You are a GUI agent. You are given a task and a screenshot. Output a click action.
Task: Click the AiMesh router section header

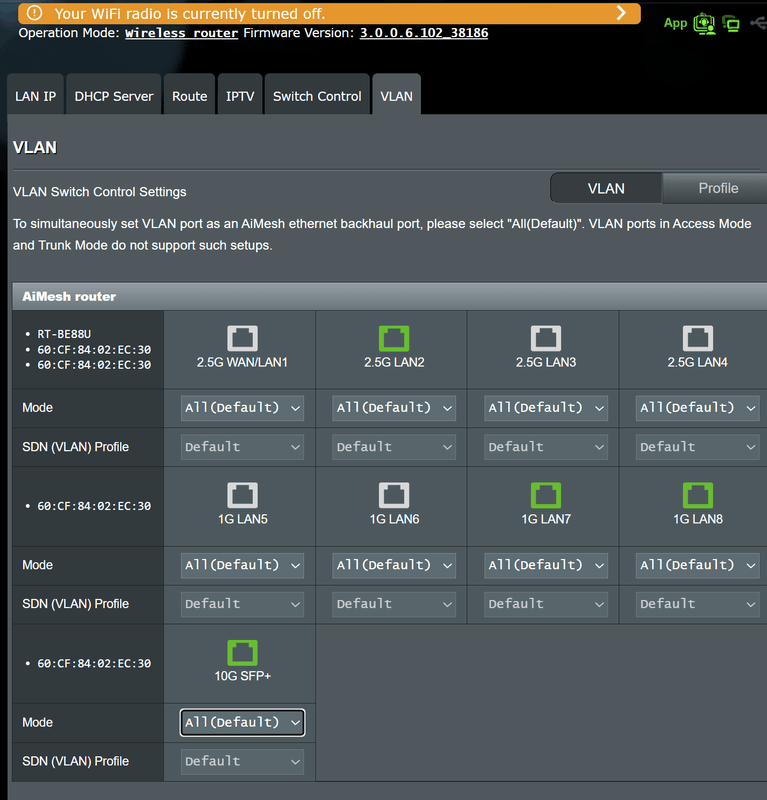[389, 296]
